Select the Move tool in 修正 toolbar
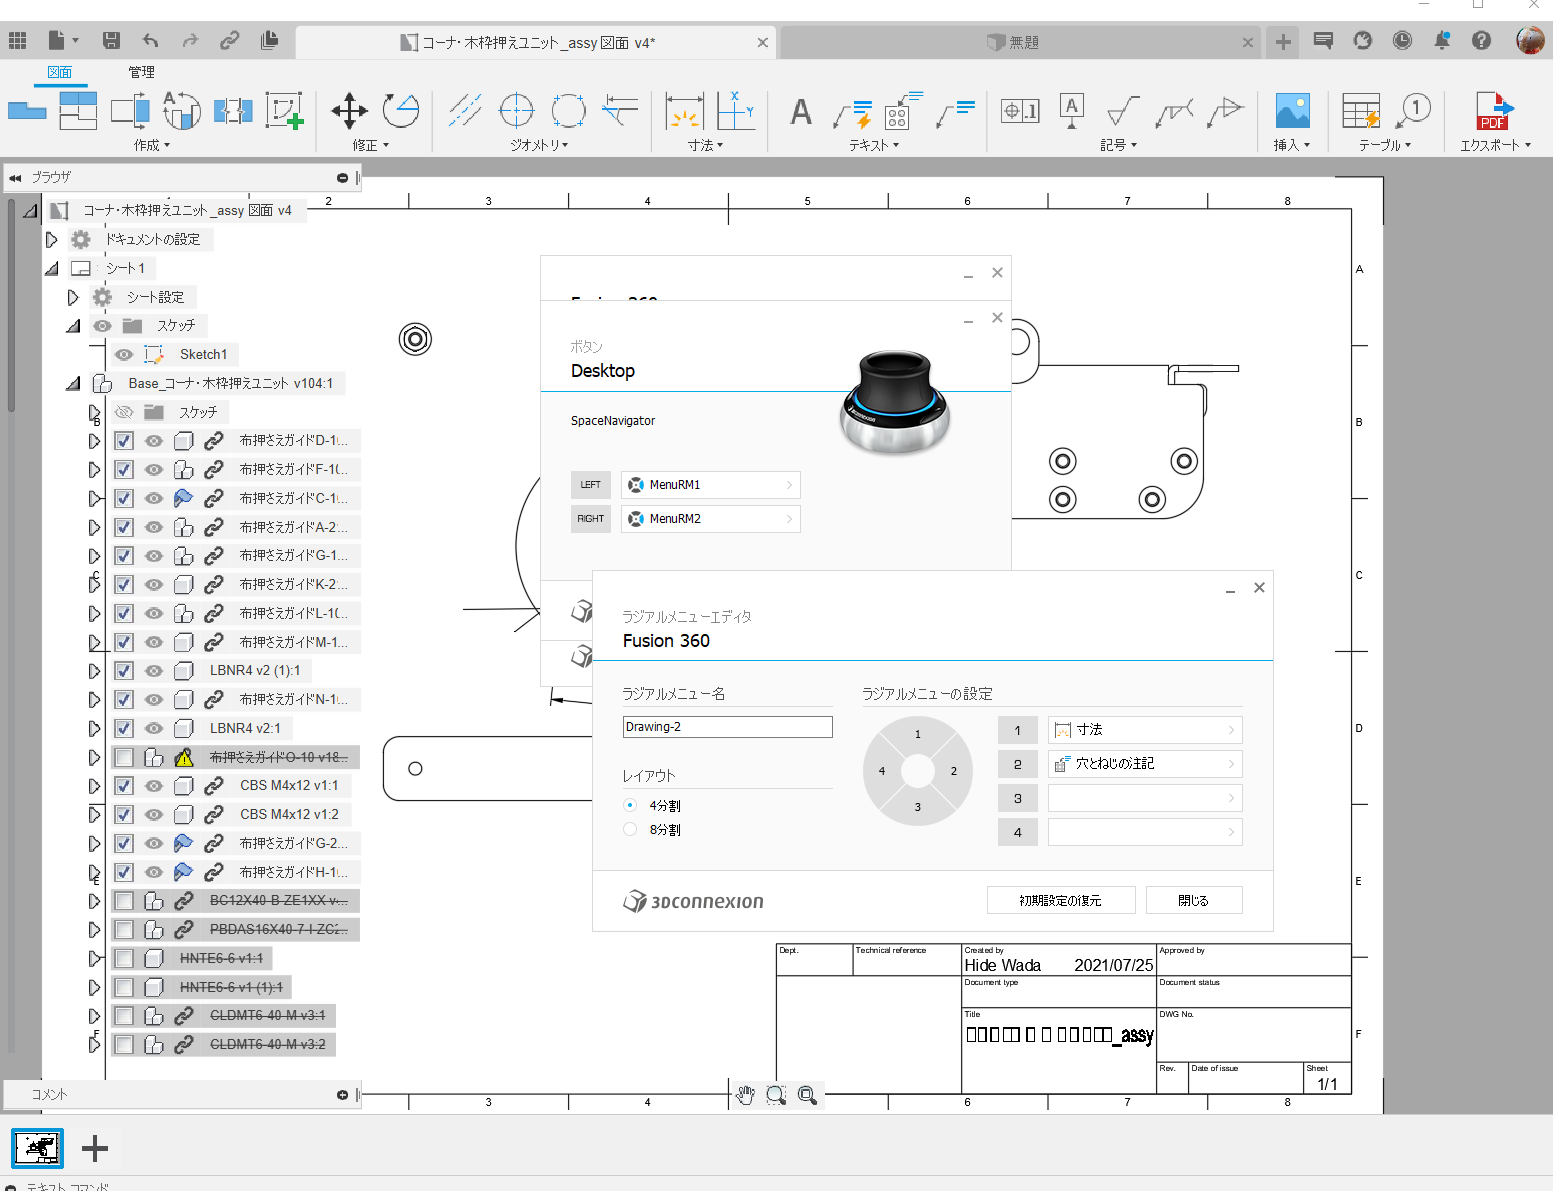Image resolution: width=1553 pixels, height=1191 pixels. (x=349, y=111)
